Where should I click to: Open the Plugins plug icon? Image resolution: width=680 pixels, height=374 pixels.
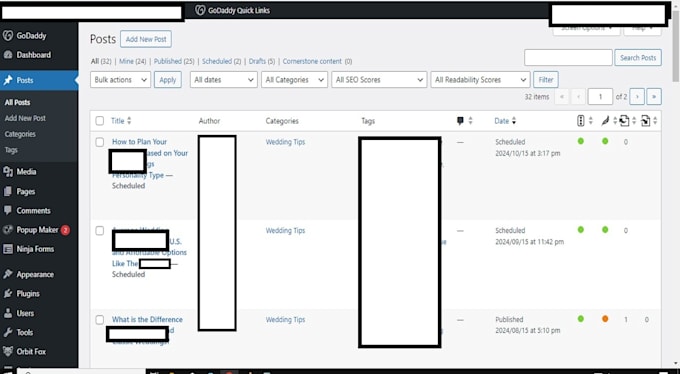8,294
